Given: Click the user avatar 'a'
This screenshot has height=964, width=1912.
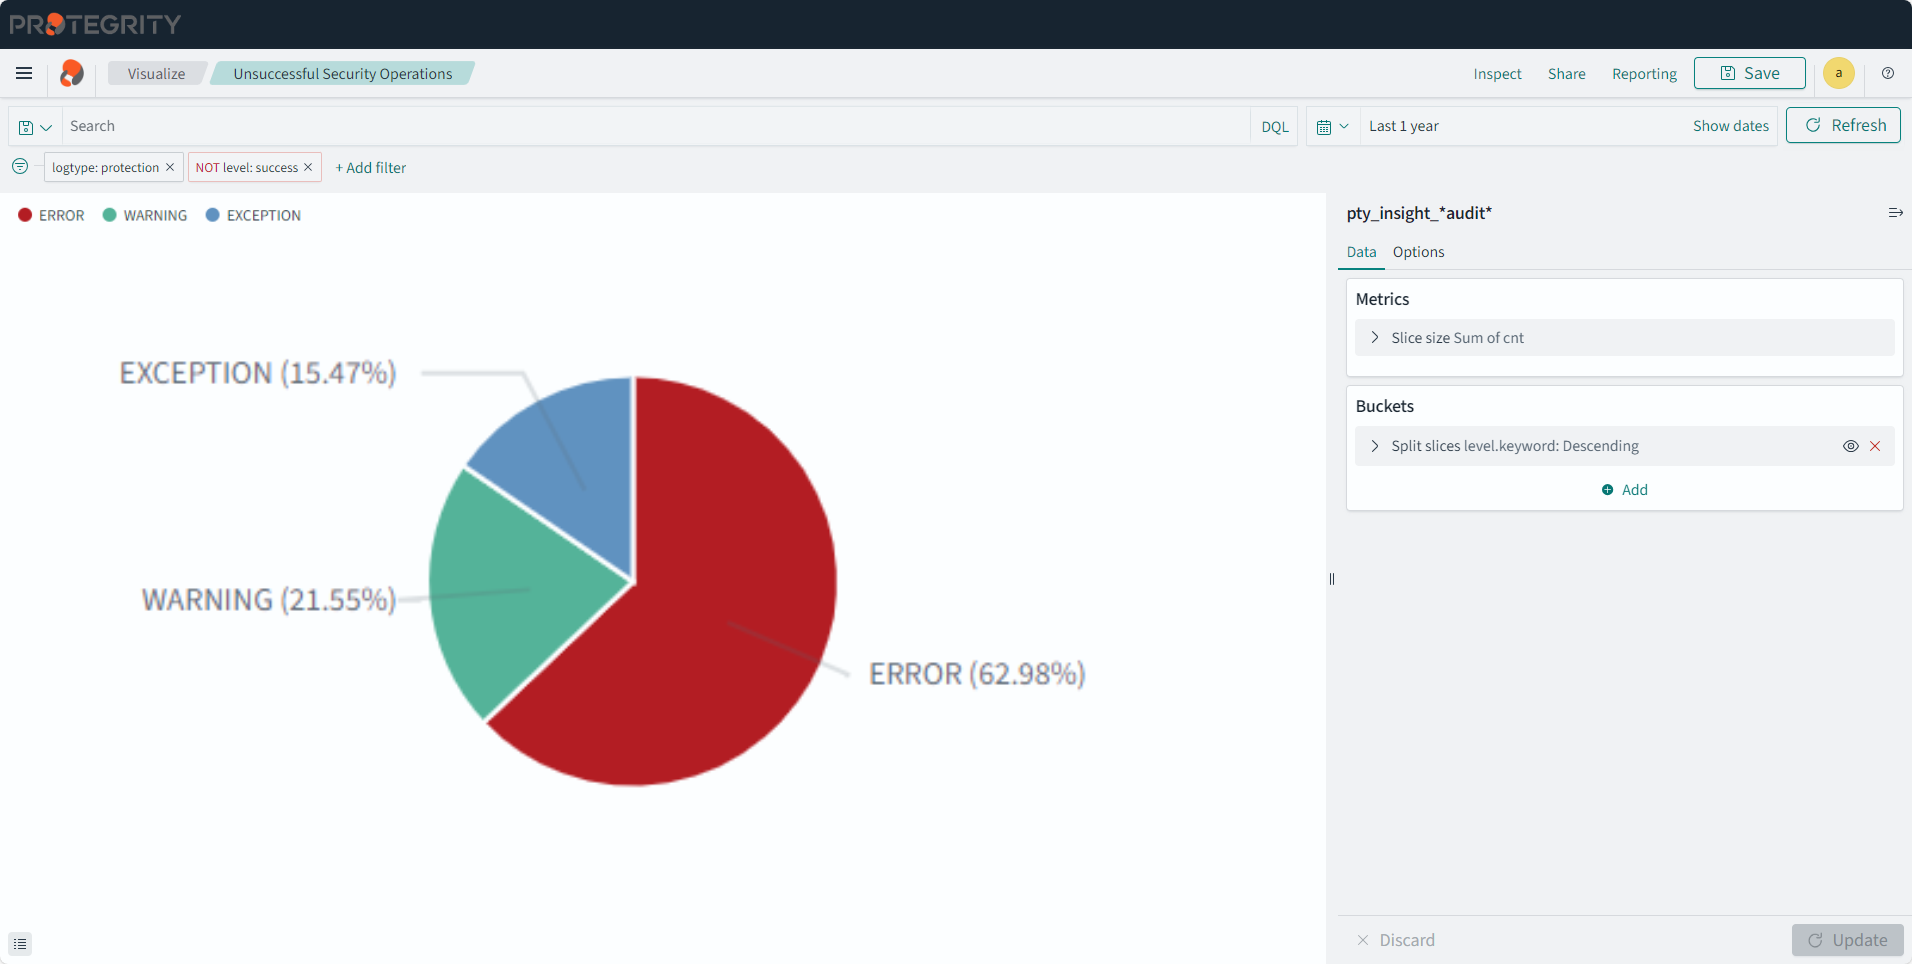Looking at the screenshot, I should pos(1838,73).
